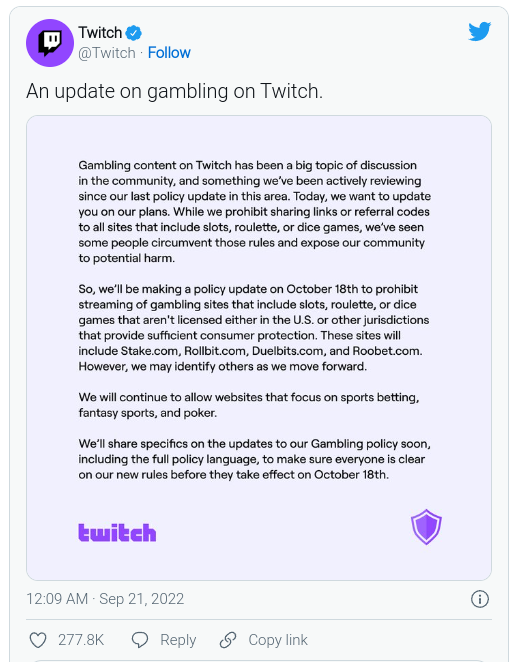The height and width of the screenshot is (662, 514).
Task: Click the 277.8K likes count
Action: (x=81, y=640)
